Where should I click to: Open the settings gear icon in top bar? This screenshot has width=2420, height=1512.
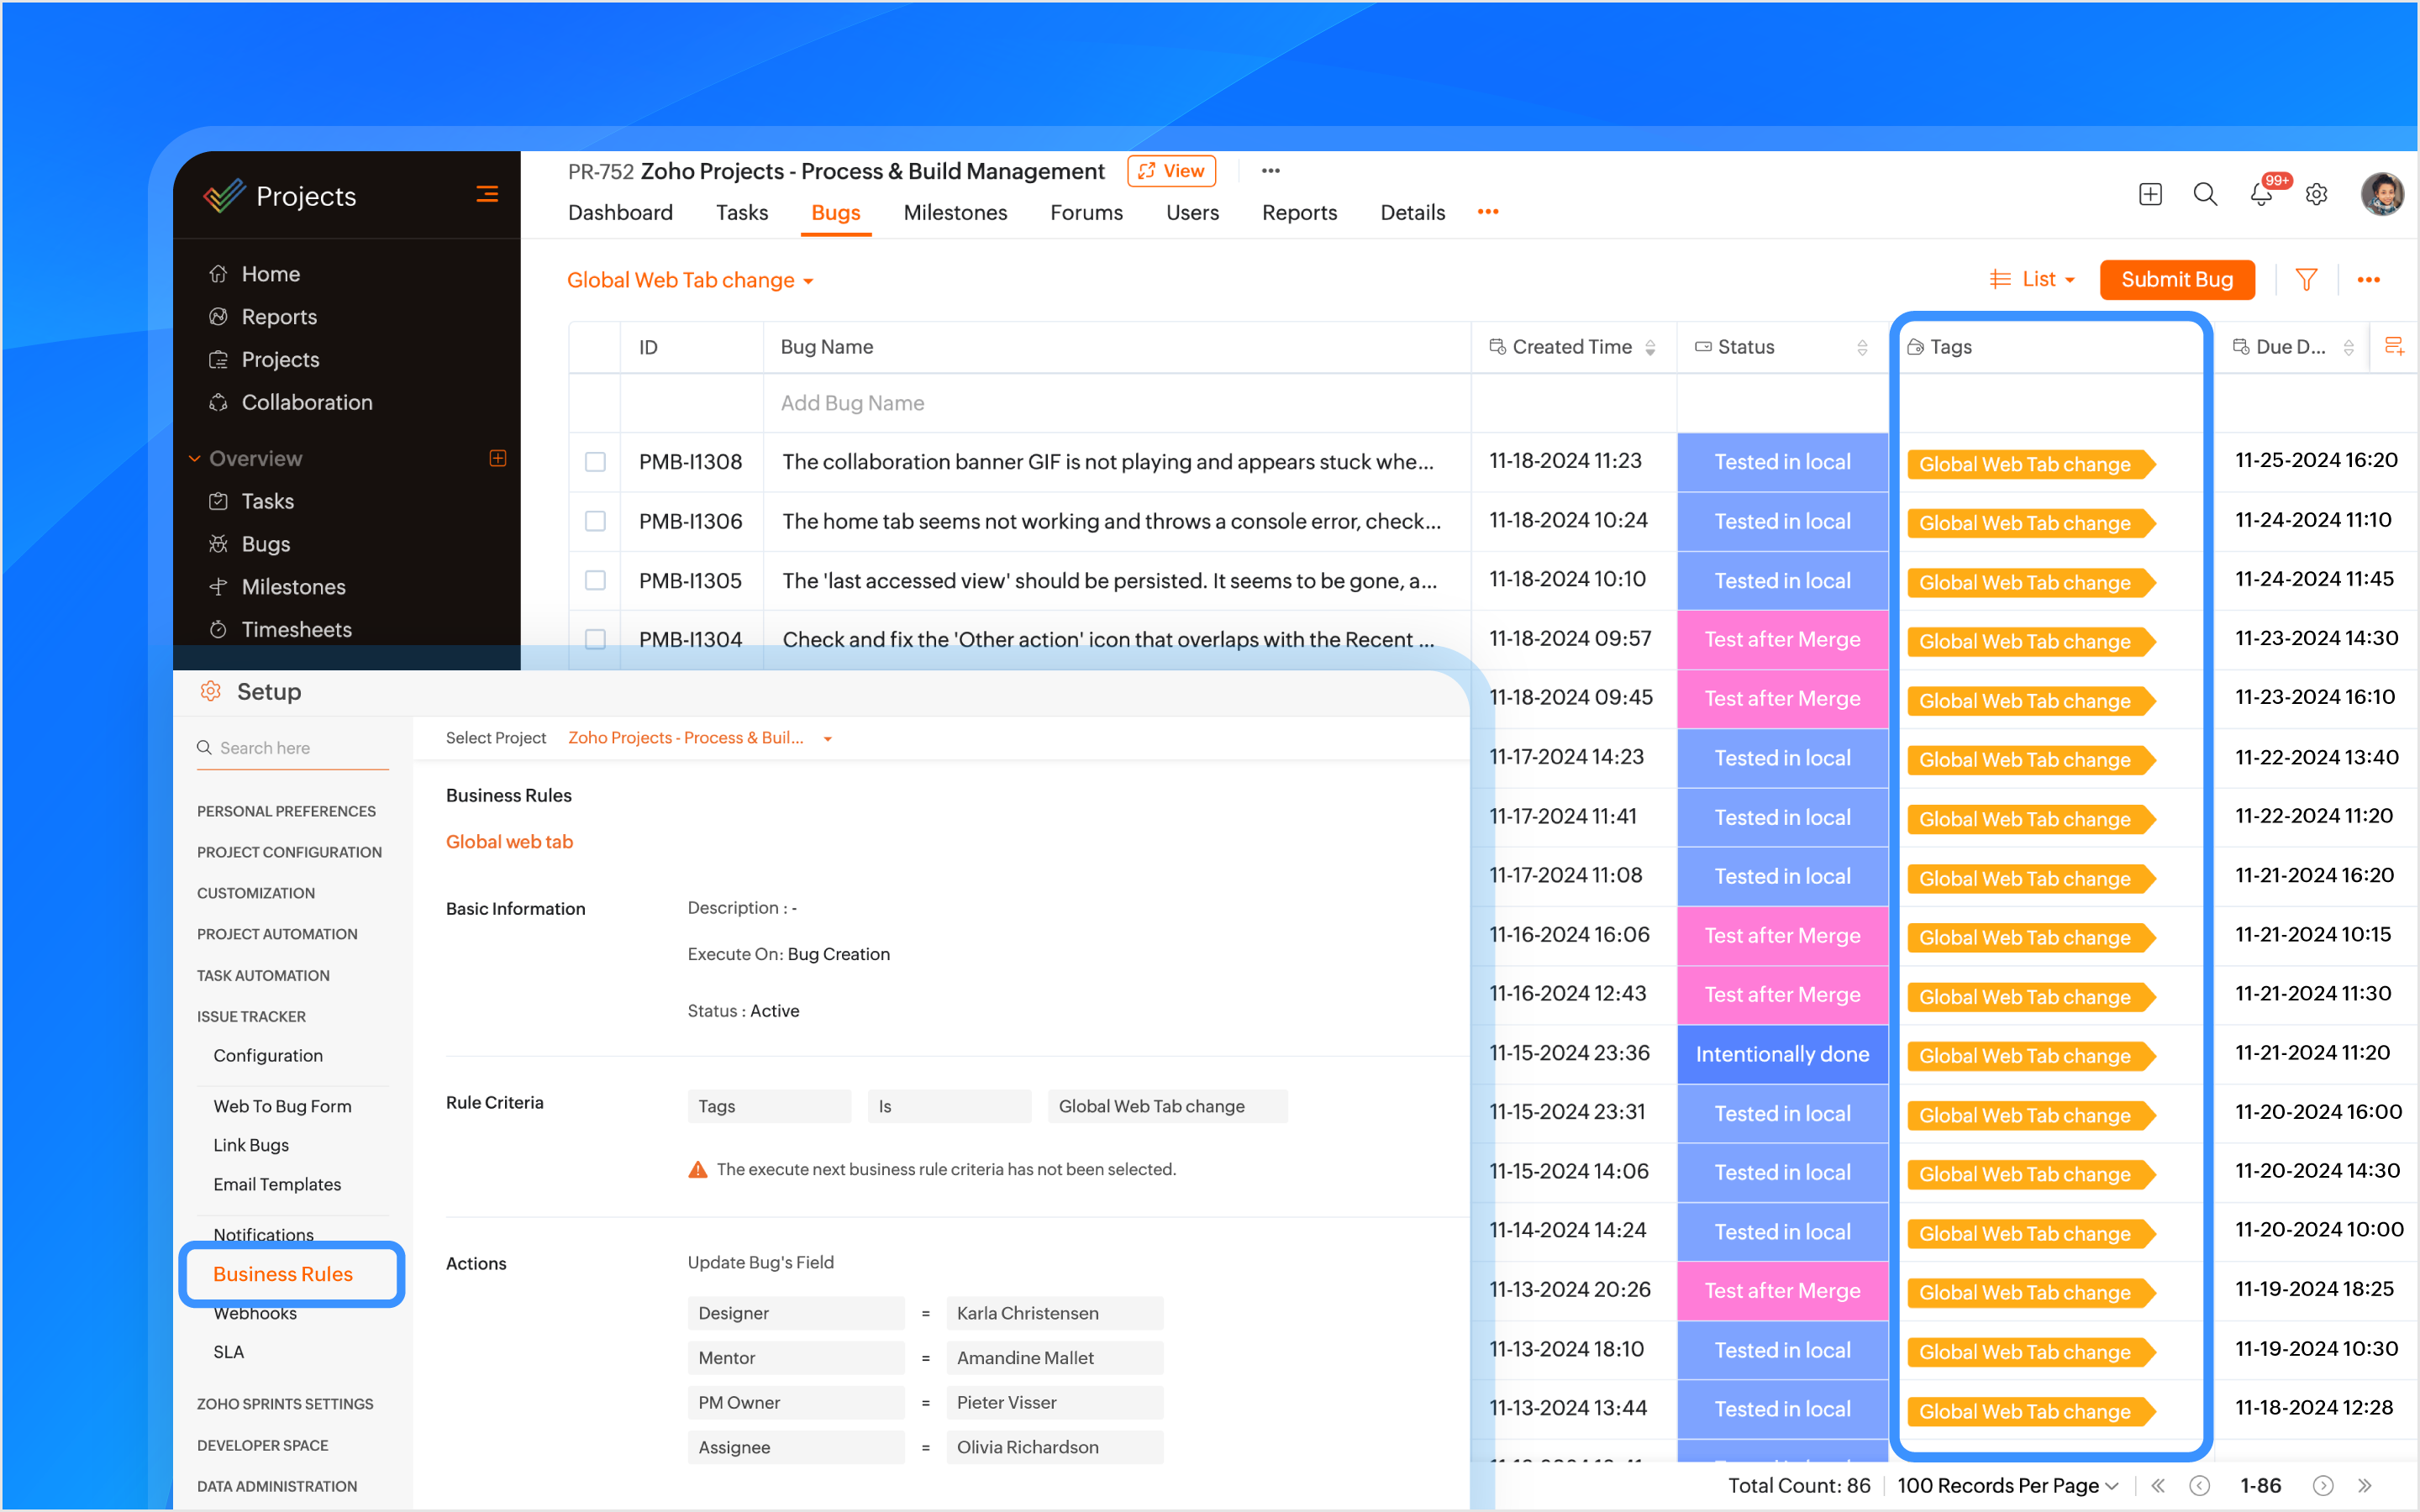click(2316, 194)
